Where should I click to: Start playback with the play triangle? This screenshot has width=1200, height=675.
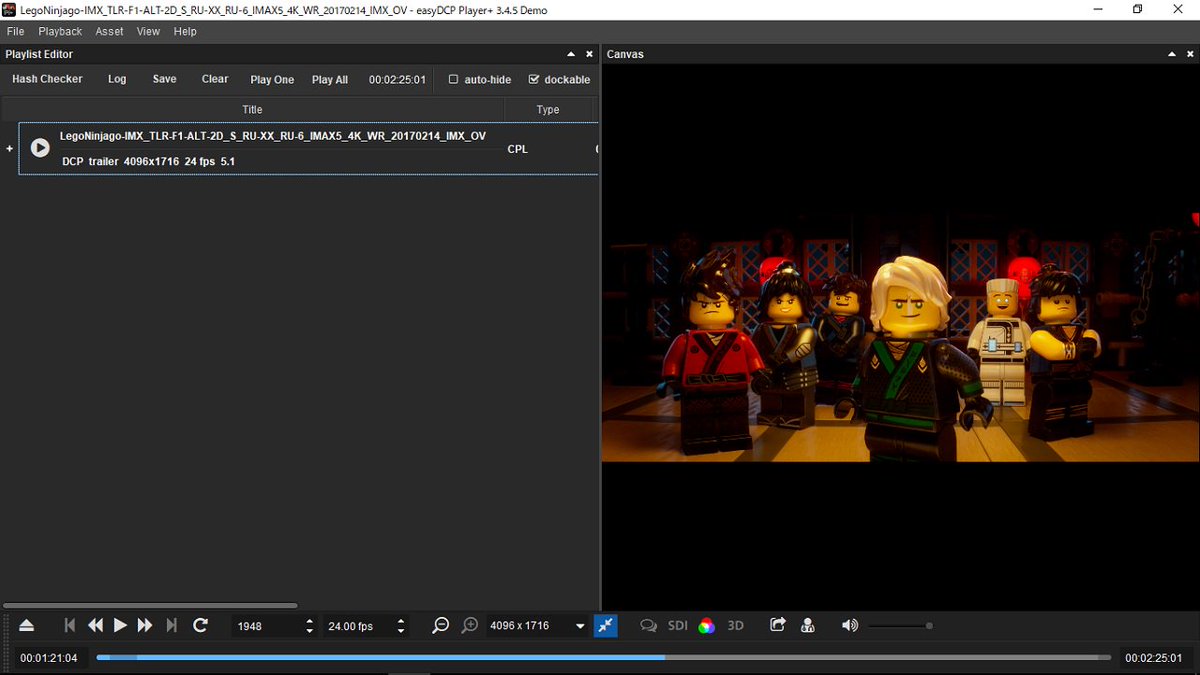point(120,626)
